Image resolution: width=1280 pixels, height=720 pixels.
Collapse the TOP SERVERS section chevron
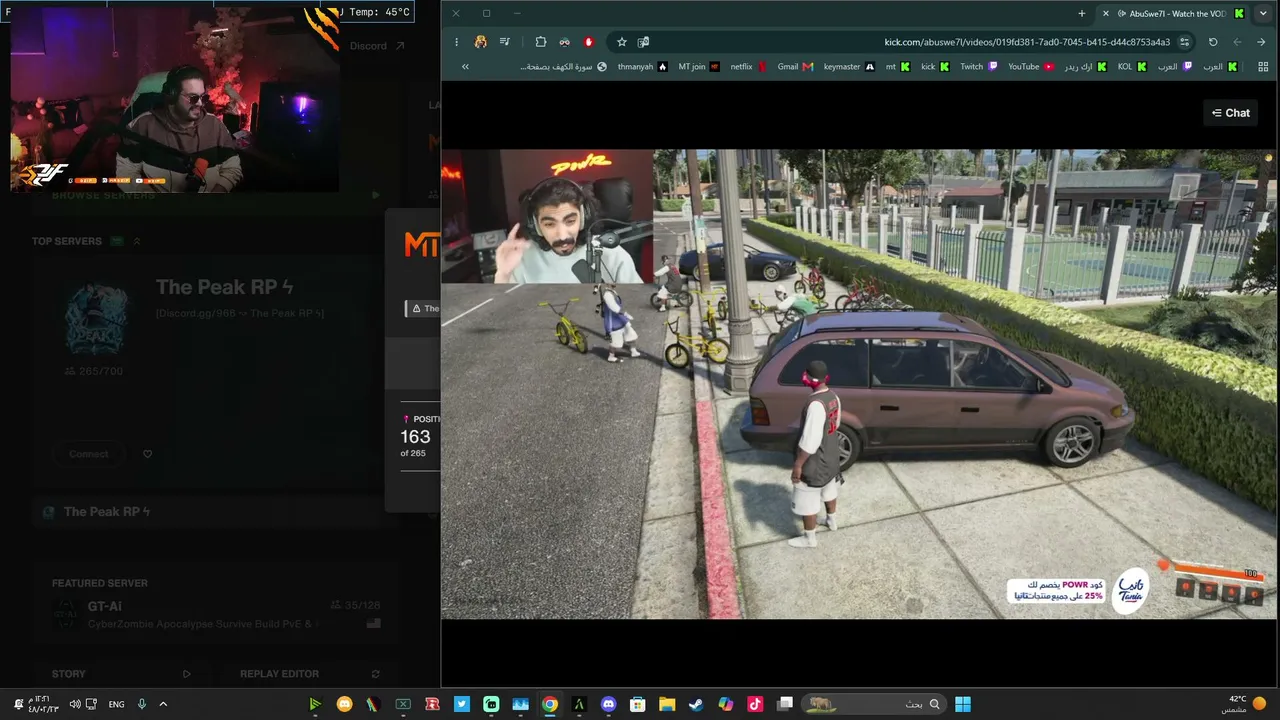tap(137, 241)
